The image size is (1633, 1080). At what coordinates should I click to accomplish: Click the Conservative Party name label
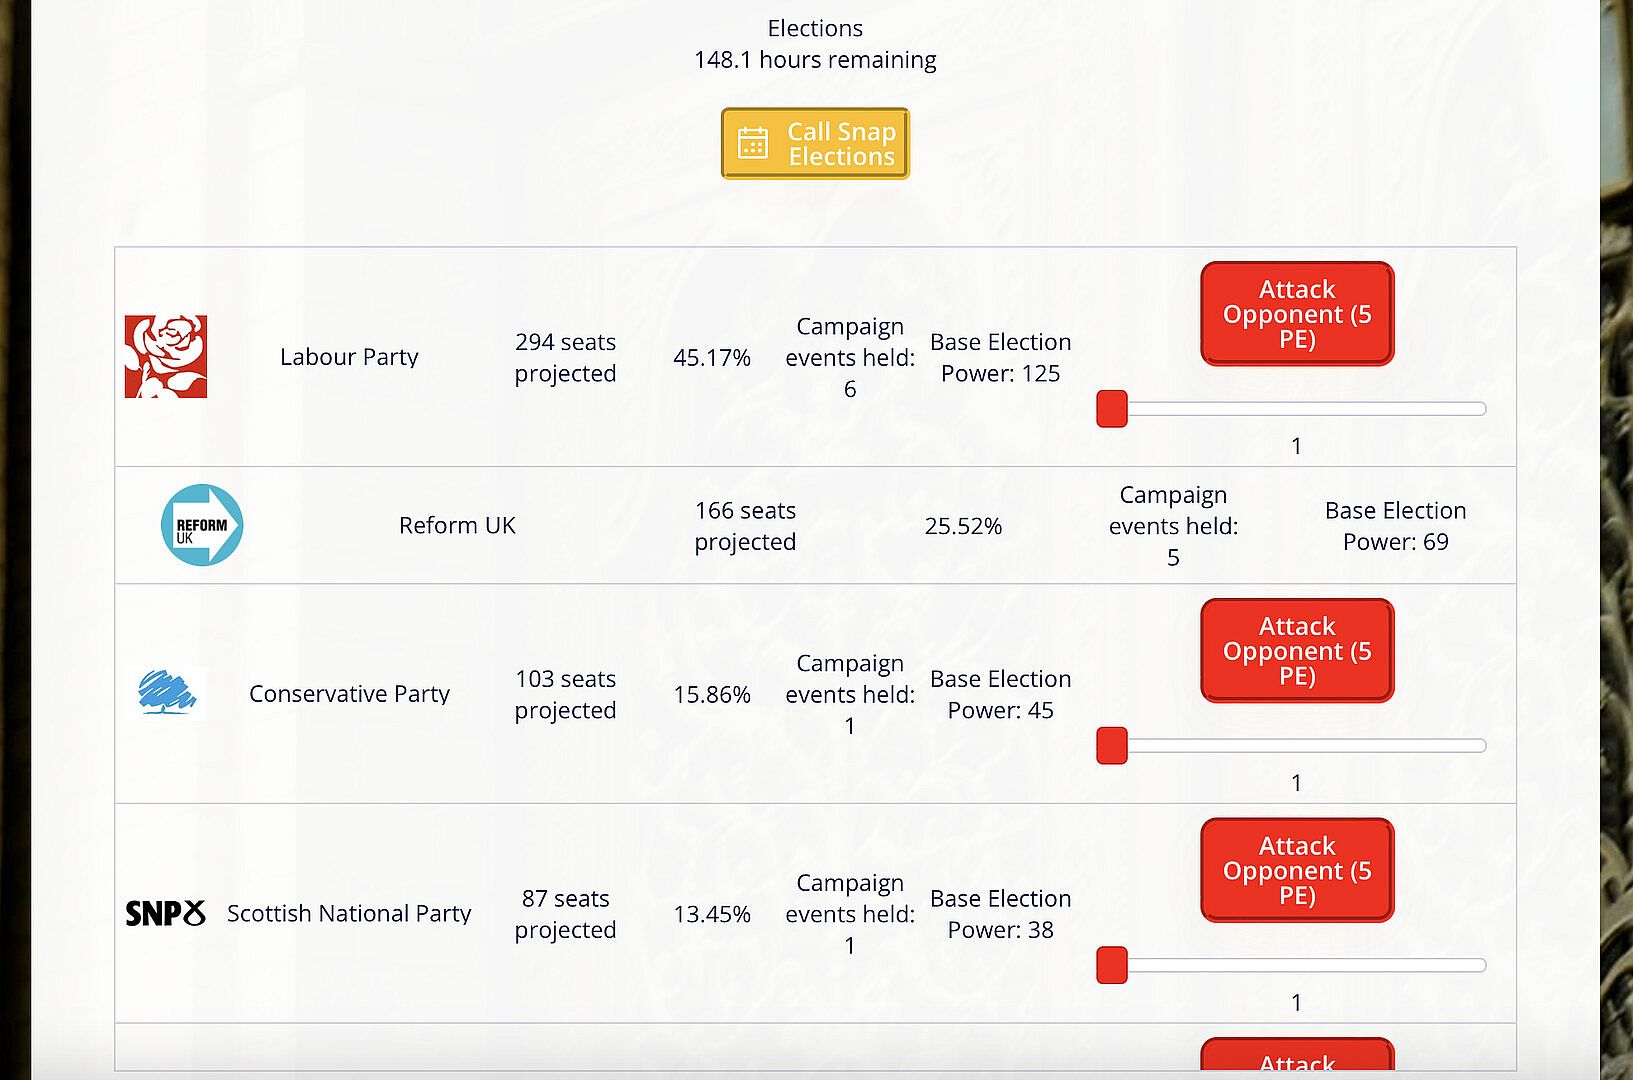tap(349, 694)
